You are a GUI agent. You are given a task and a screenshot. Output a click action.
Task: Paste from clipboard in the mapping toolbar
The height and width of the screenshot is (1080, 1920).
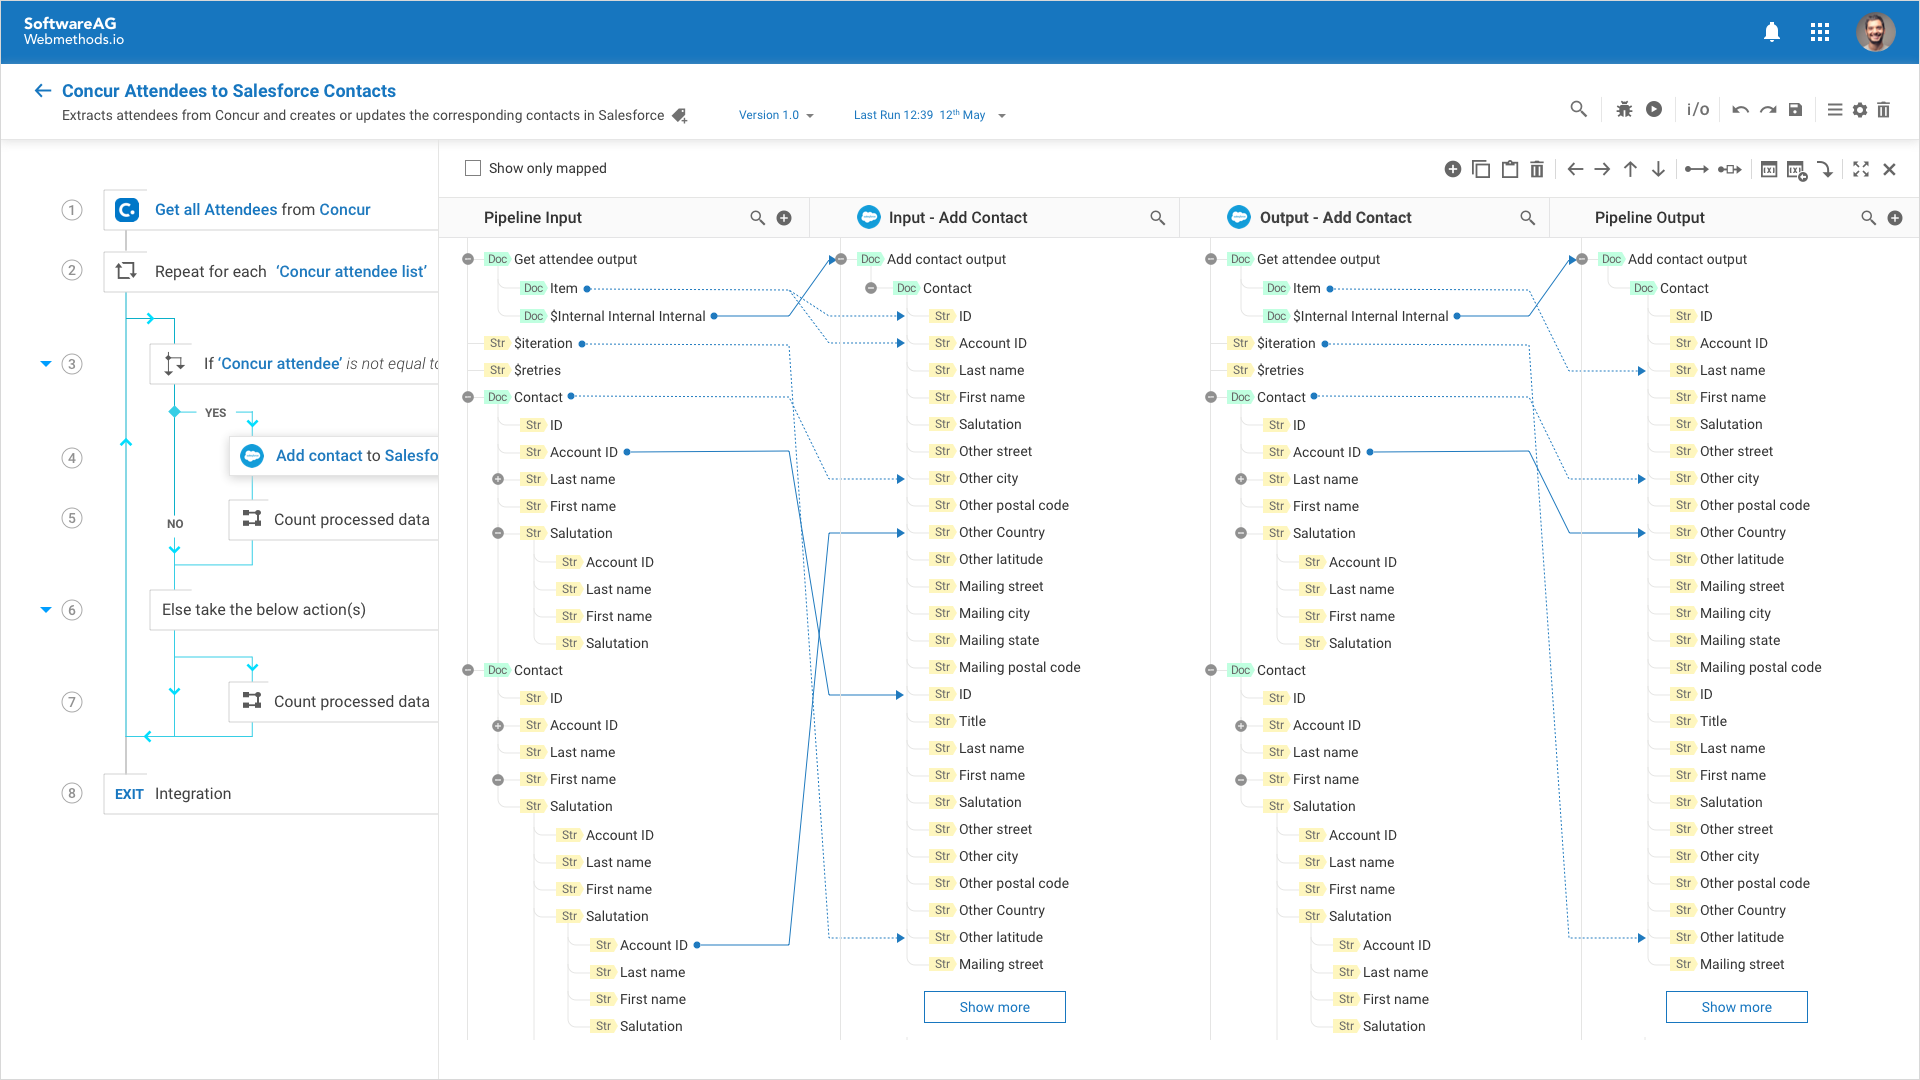[x=1510, y=169]
